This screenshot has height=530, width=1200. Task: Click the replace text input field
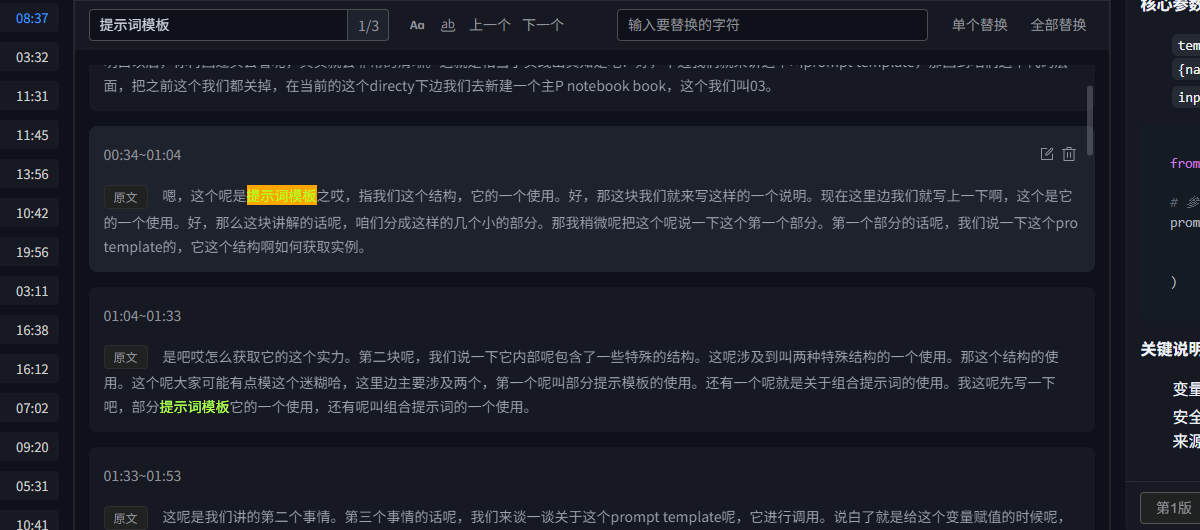click(x=772, y=25)
